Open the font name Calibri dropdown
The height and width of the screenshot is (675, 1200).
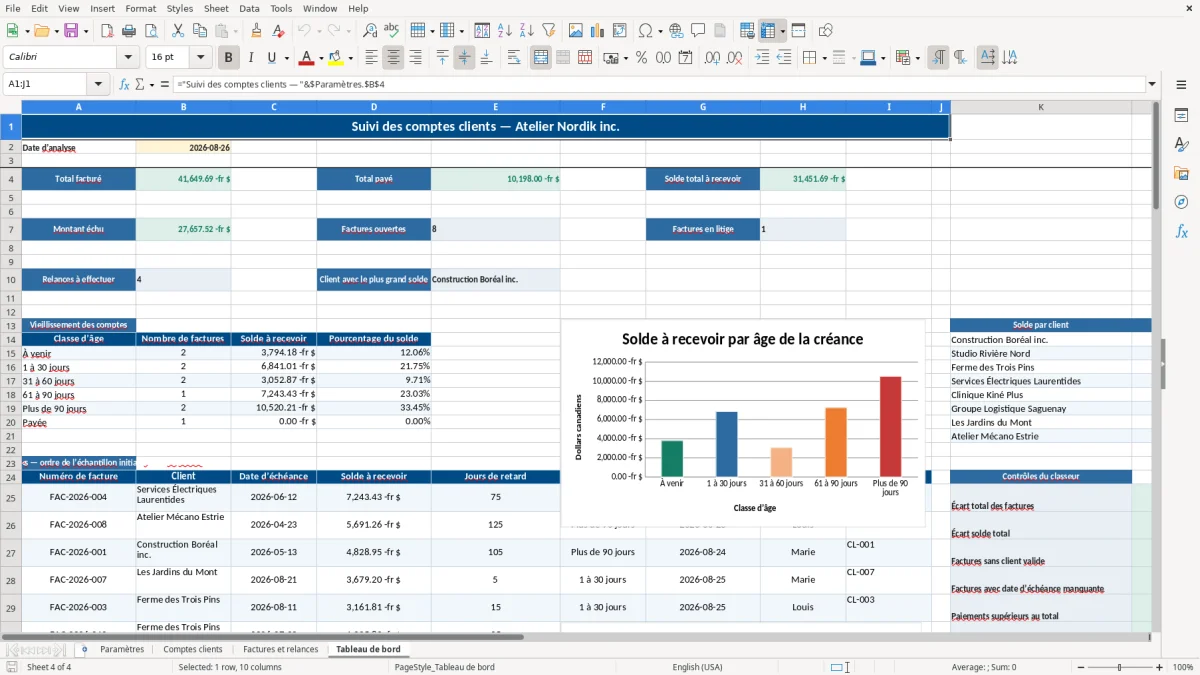click(127, 58)
